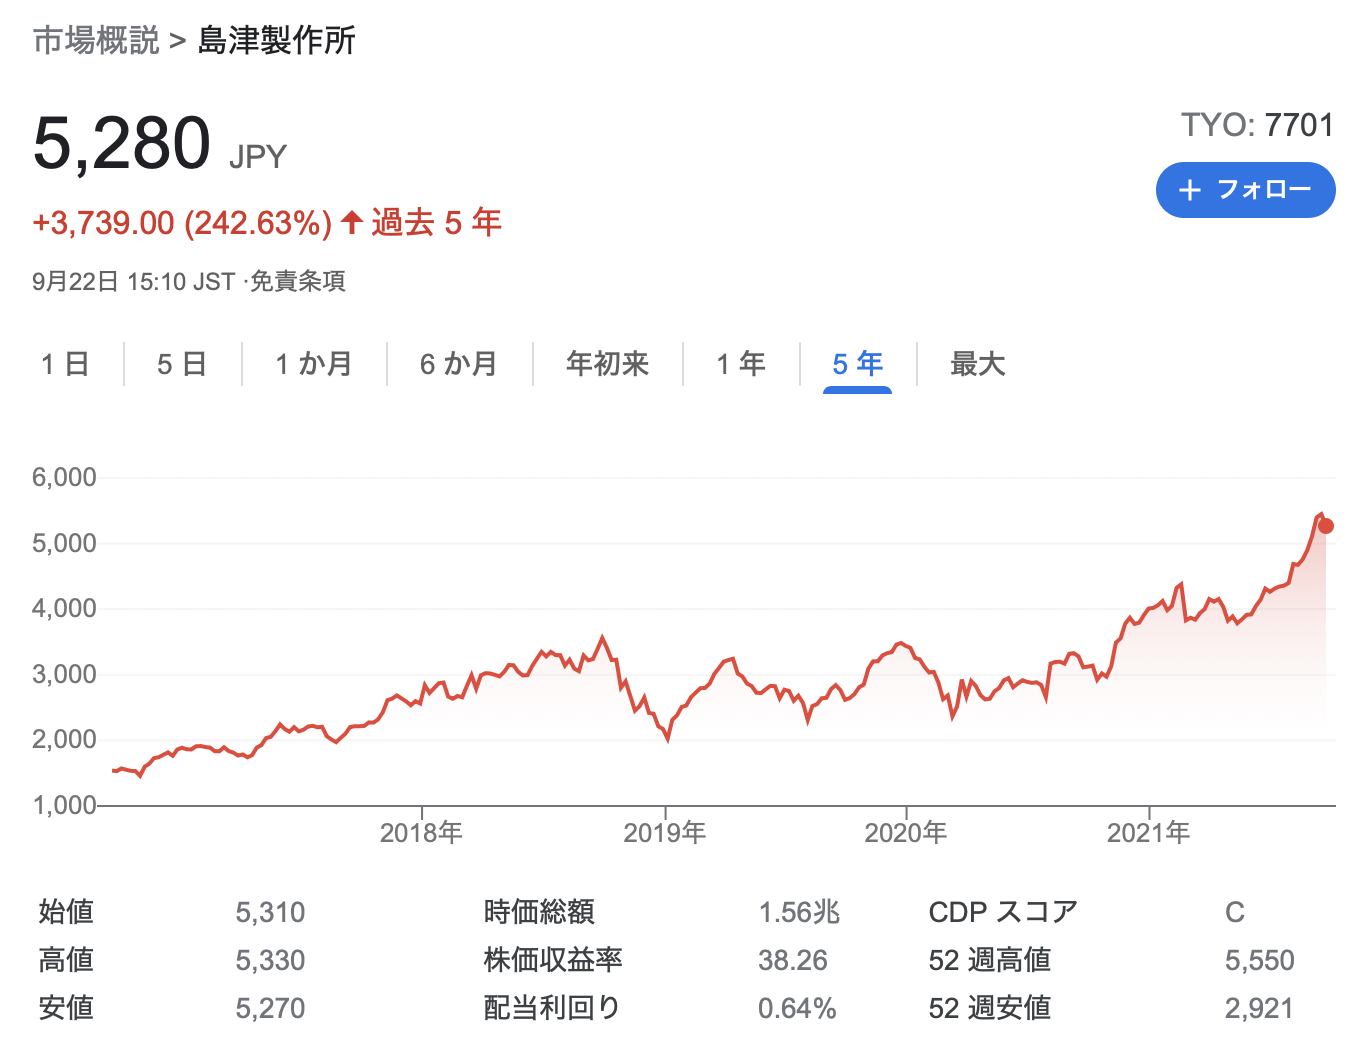Click the 9月22日 15:10 JST timestamp
Image resolution: width=1350 pixels, height=1046 pixels.
click(x=133, y=281)
